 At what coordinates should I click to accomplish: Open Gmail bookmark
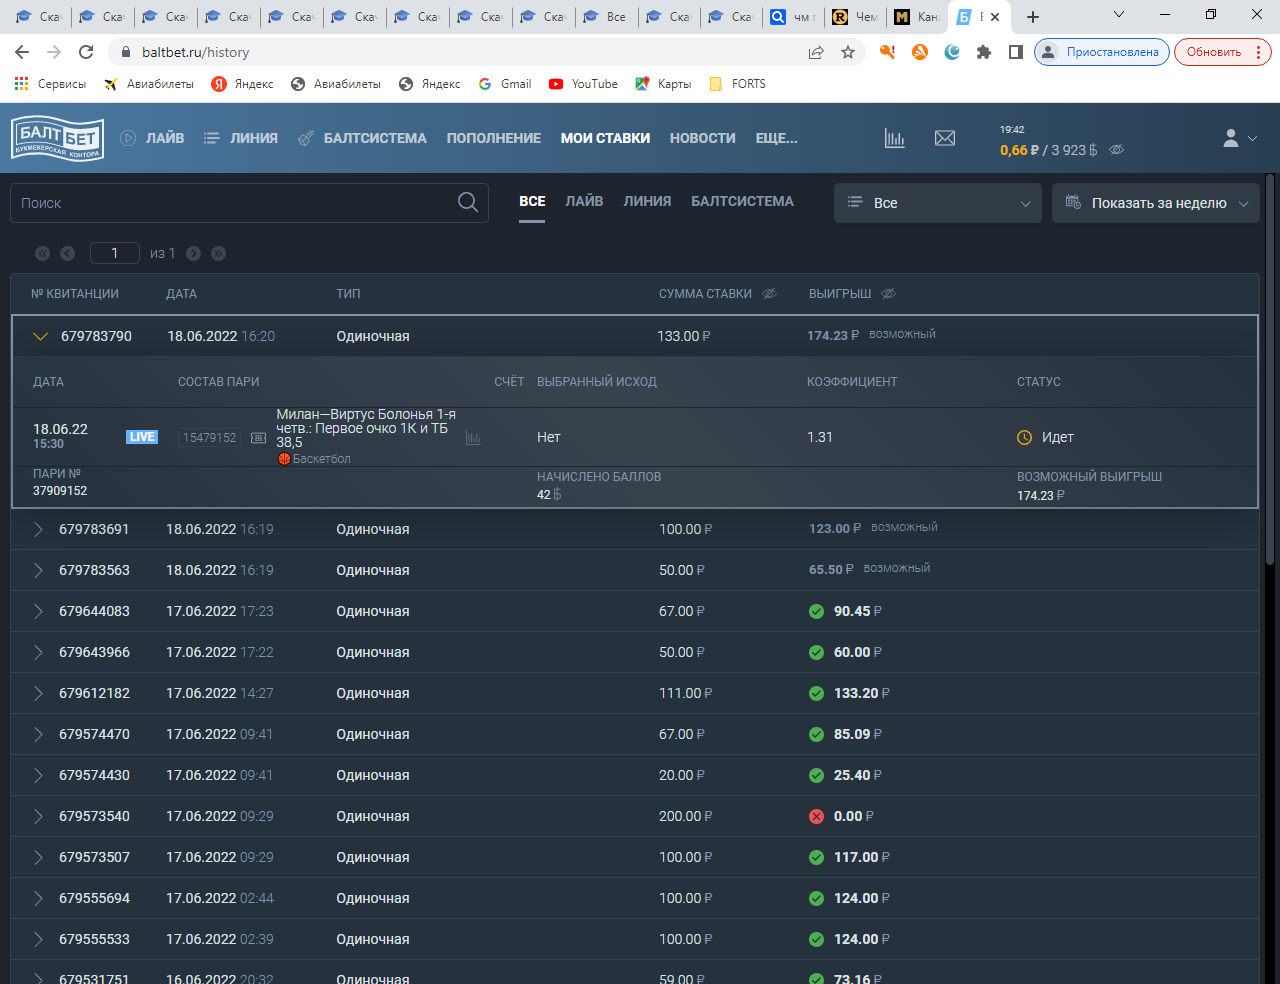(x=505, y=84)
